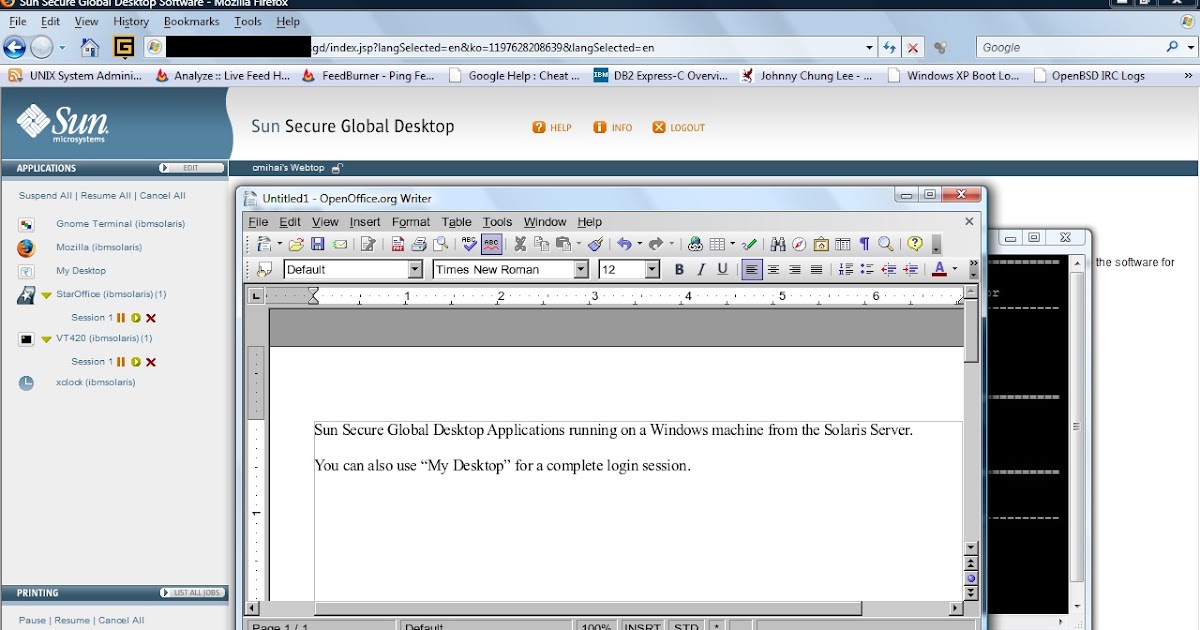Toggle AutoSpellcheck red underline icon
This screenshot has height=630, width=1200.
click(491, 244)
